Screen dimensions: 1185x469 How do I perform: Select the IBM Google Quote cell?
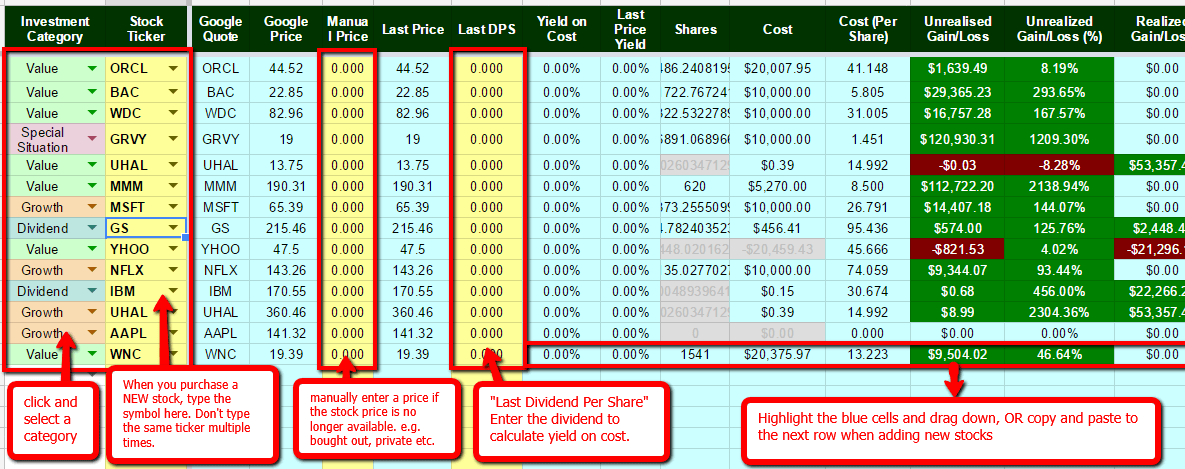tap(221, 292)
